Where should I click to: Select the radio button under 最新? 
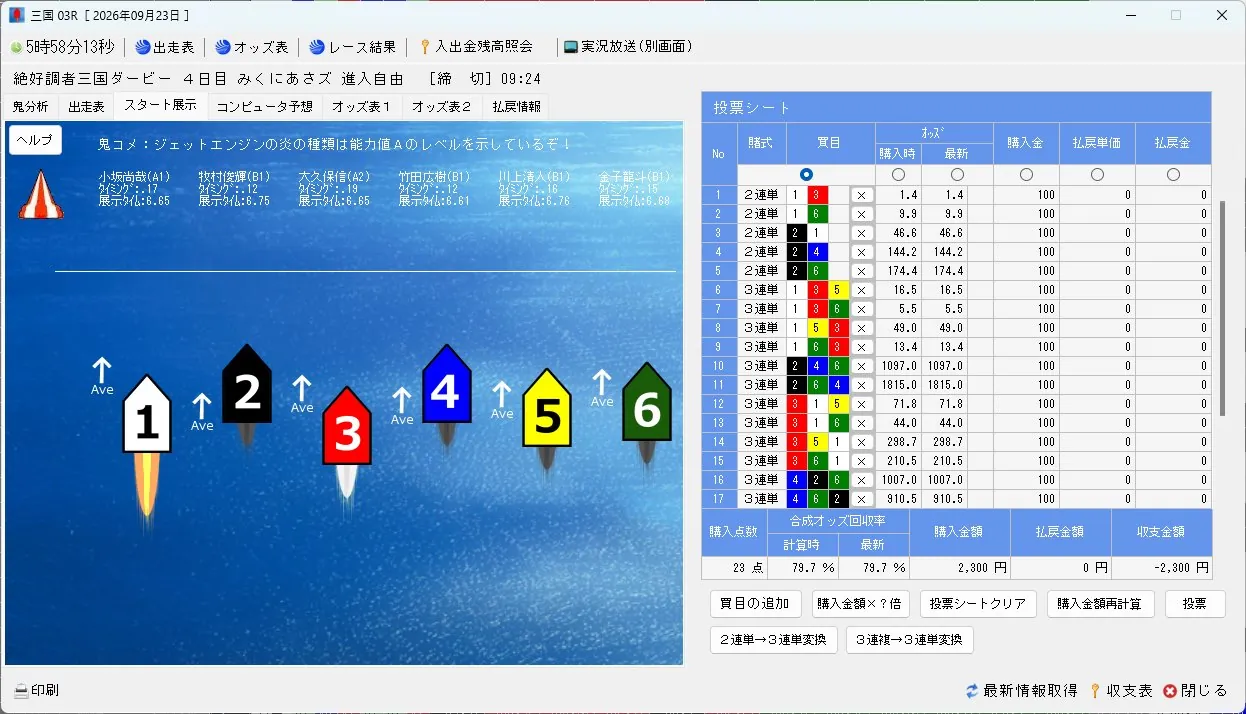coord(957,175)
